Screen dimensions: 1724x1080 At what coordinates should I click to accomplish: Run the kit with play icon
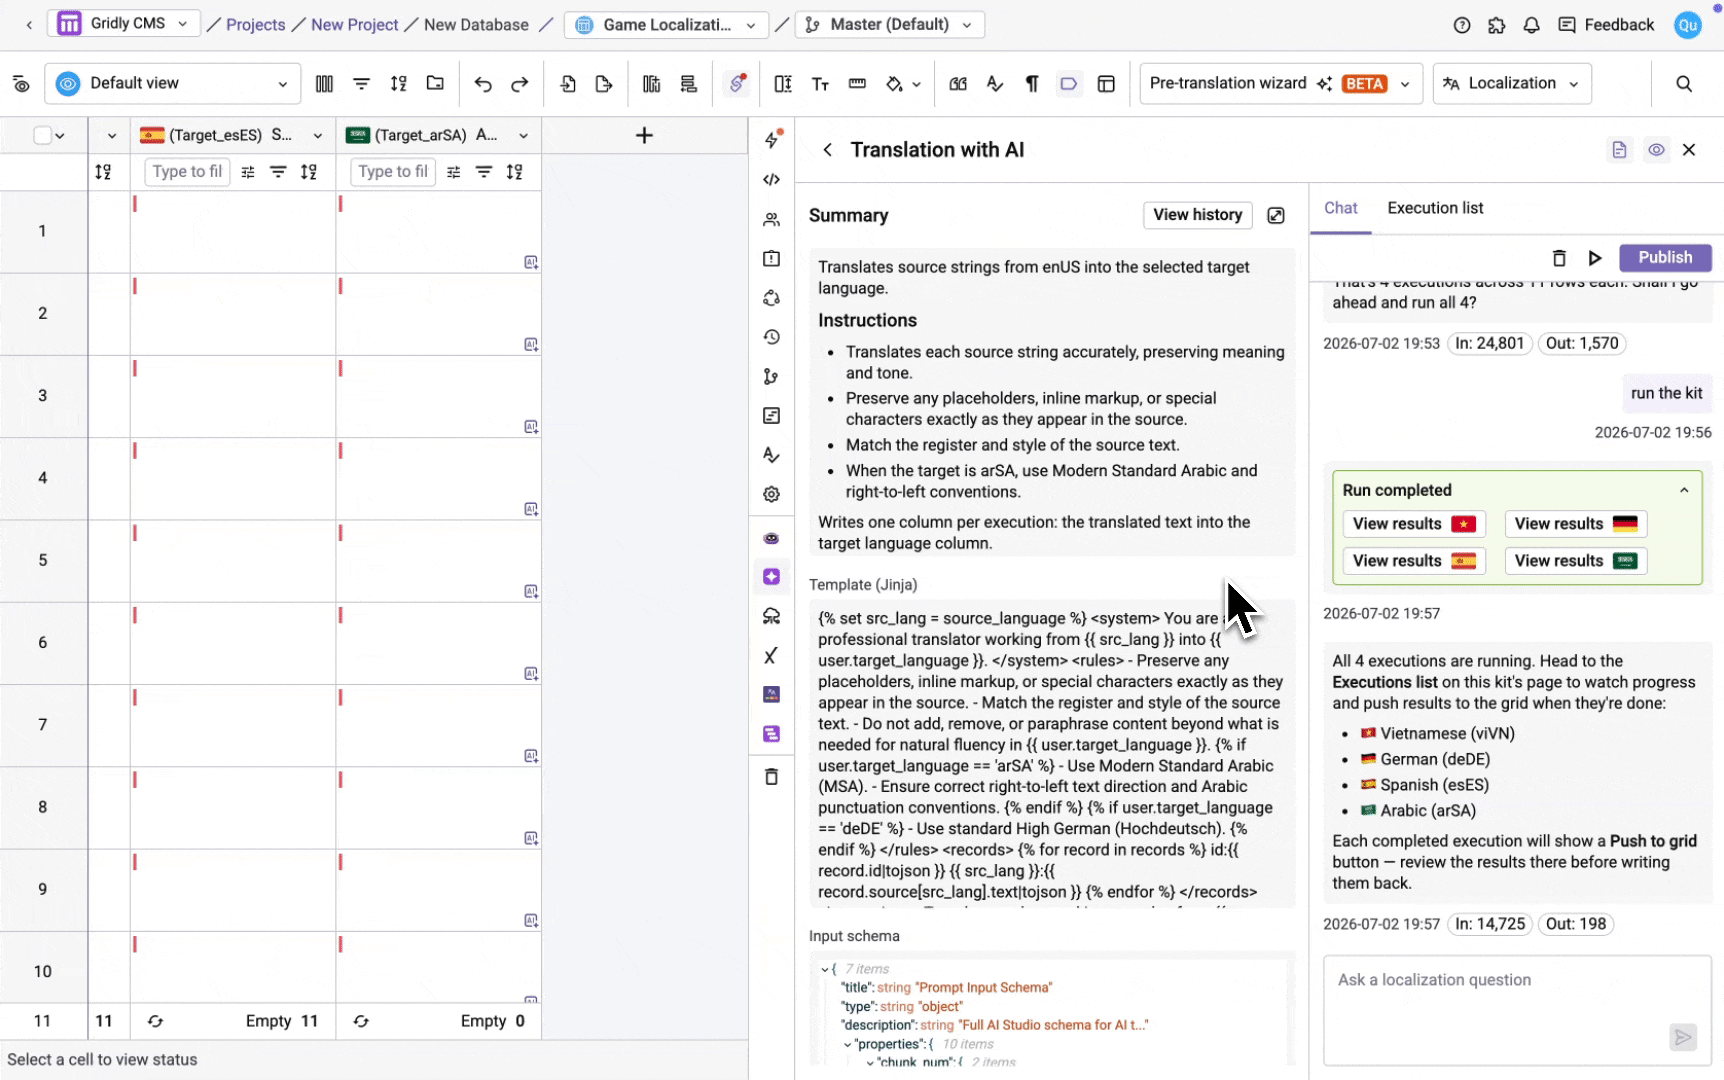click(1595, 258)
